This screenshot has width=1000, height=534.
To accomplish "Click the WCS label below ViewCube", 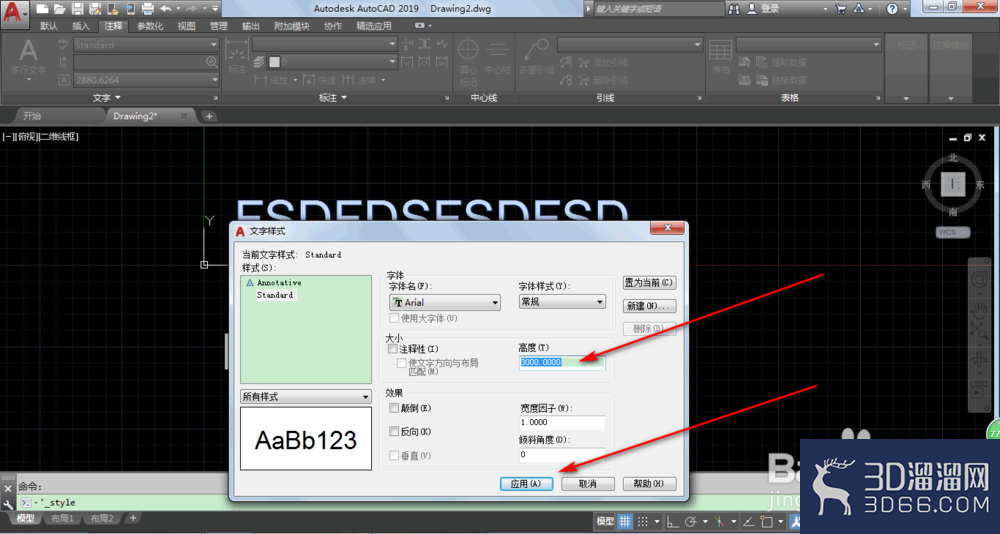I will coord(953,232).
